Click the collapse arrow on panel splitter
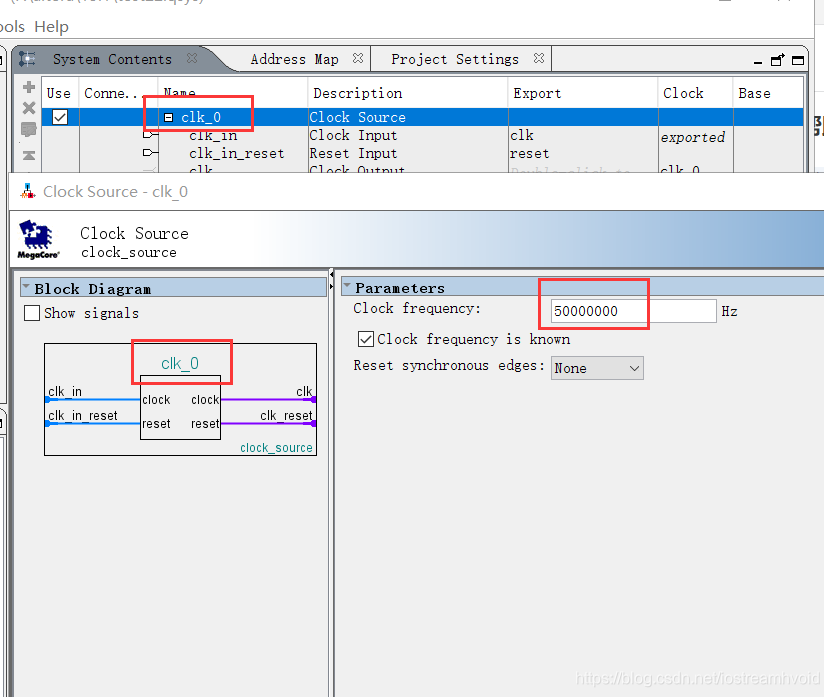The width and height of the screenshot is (829, 697). pyautogui.click(x=331, y=274)
